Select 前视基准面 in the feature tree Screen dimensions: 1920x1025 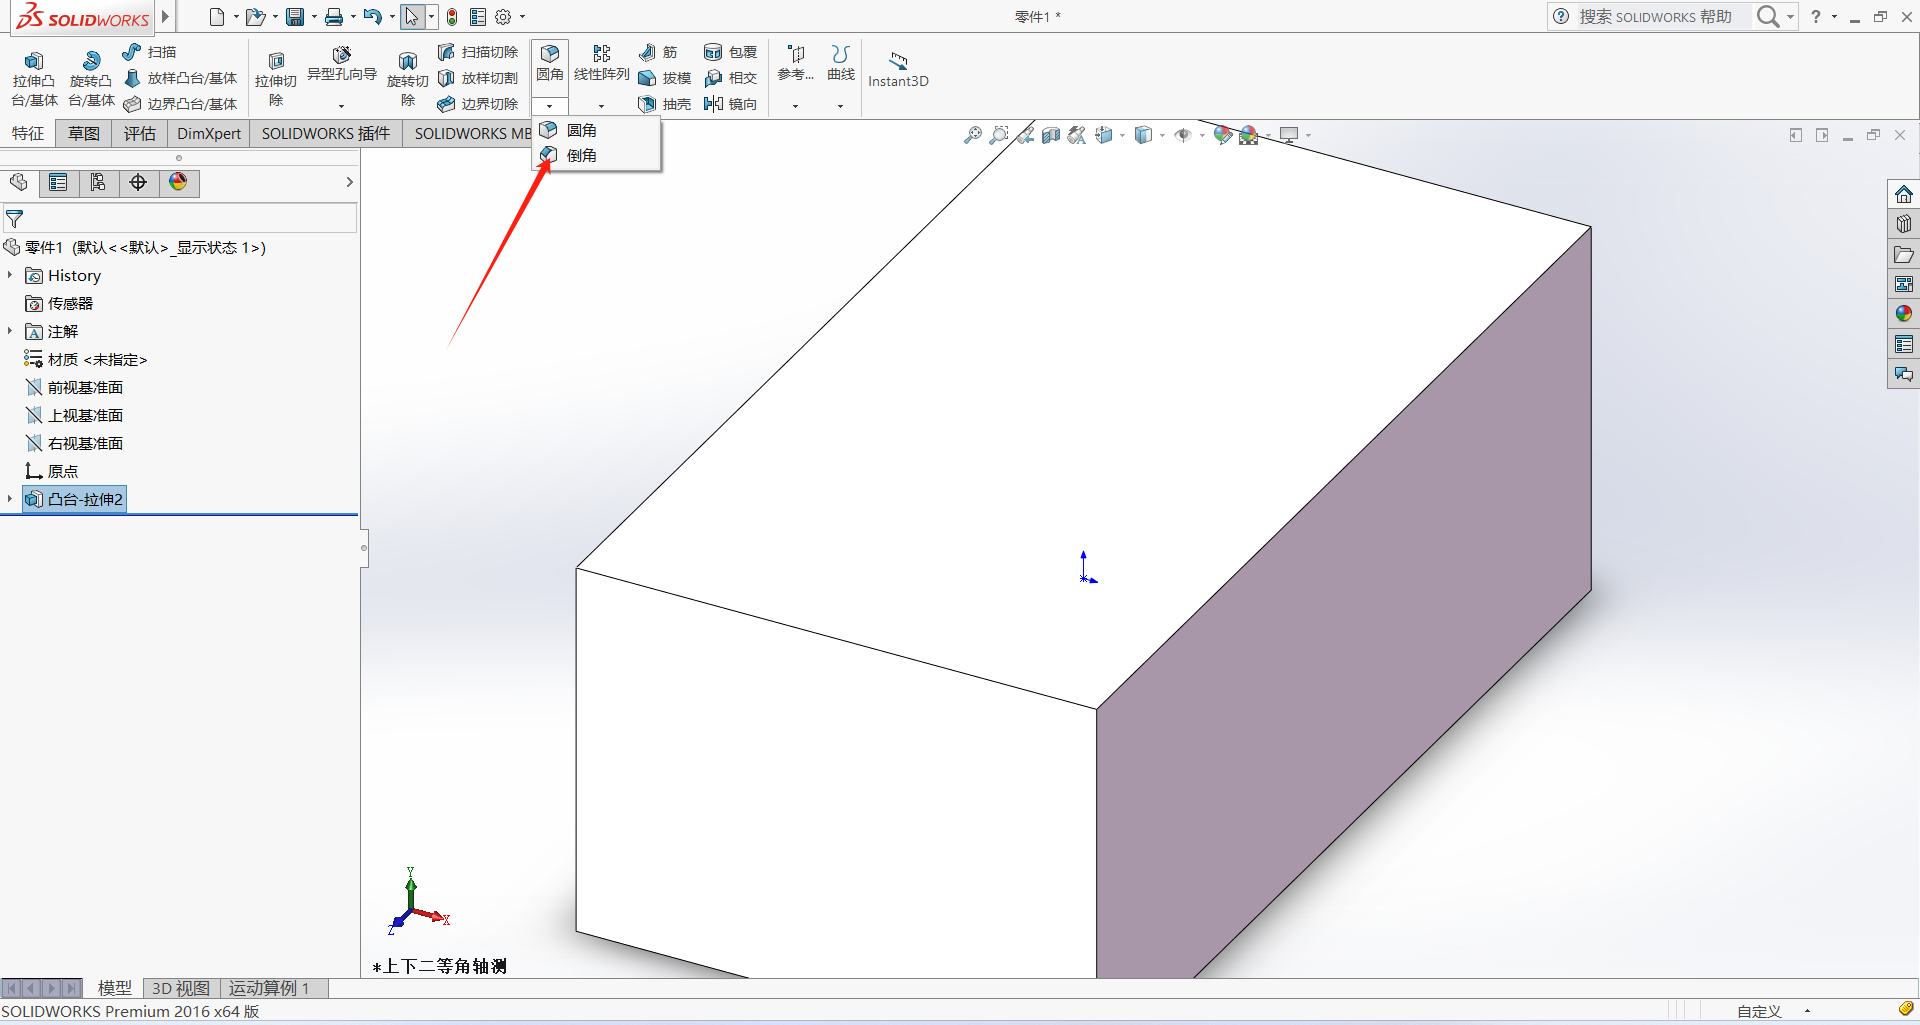click(x=85, y=387)
